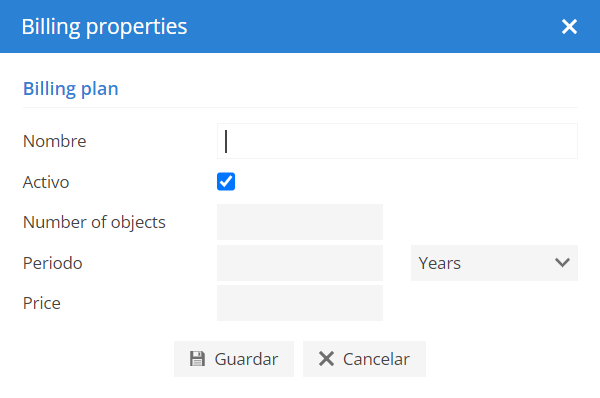600x398 pixels.
Task: Click into the Price input field
Action: pyautogui.click(x=300, y=303)
